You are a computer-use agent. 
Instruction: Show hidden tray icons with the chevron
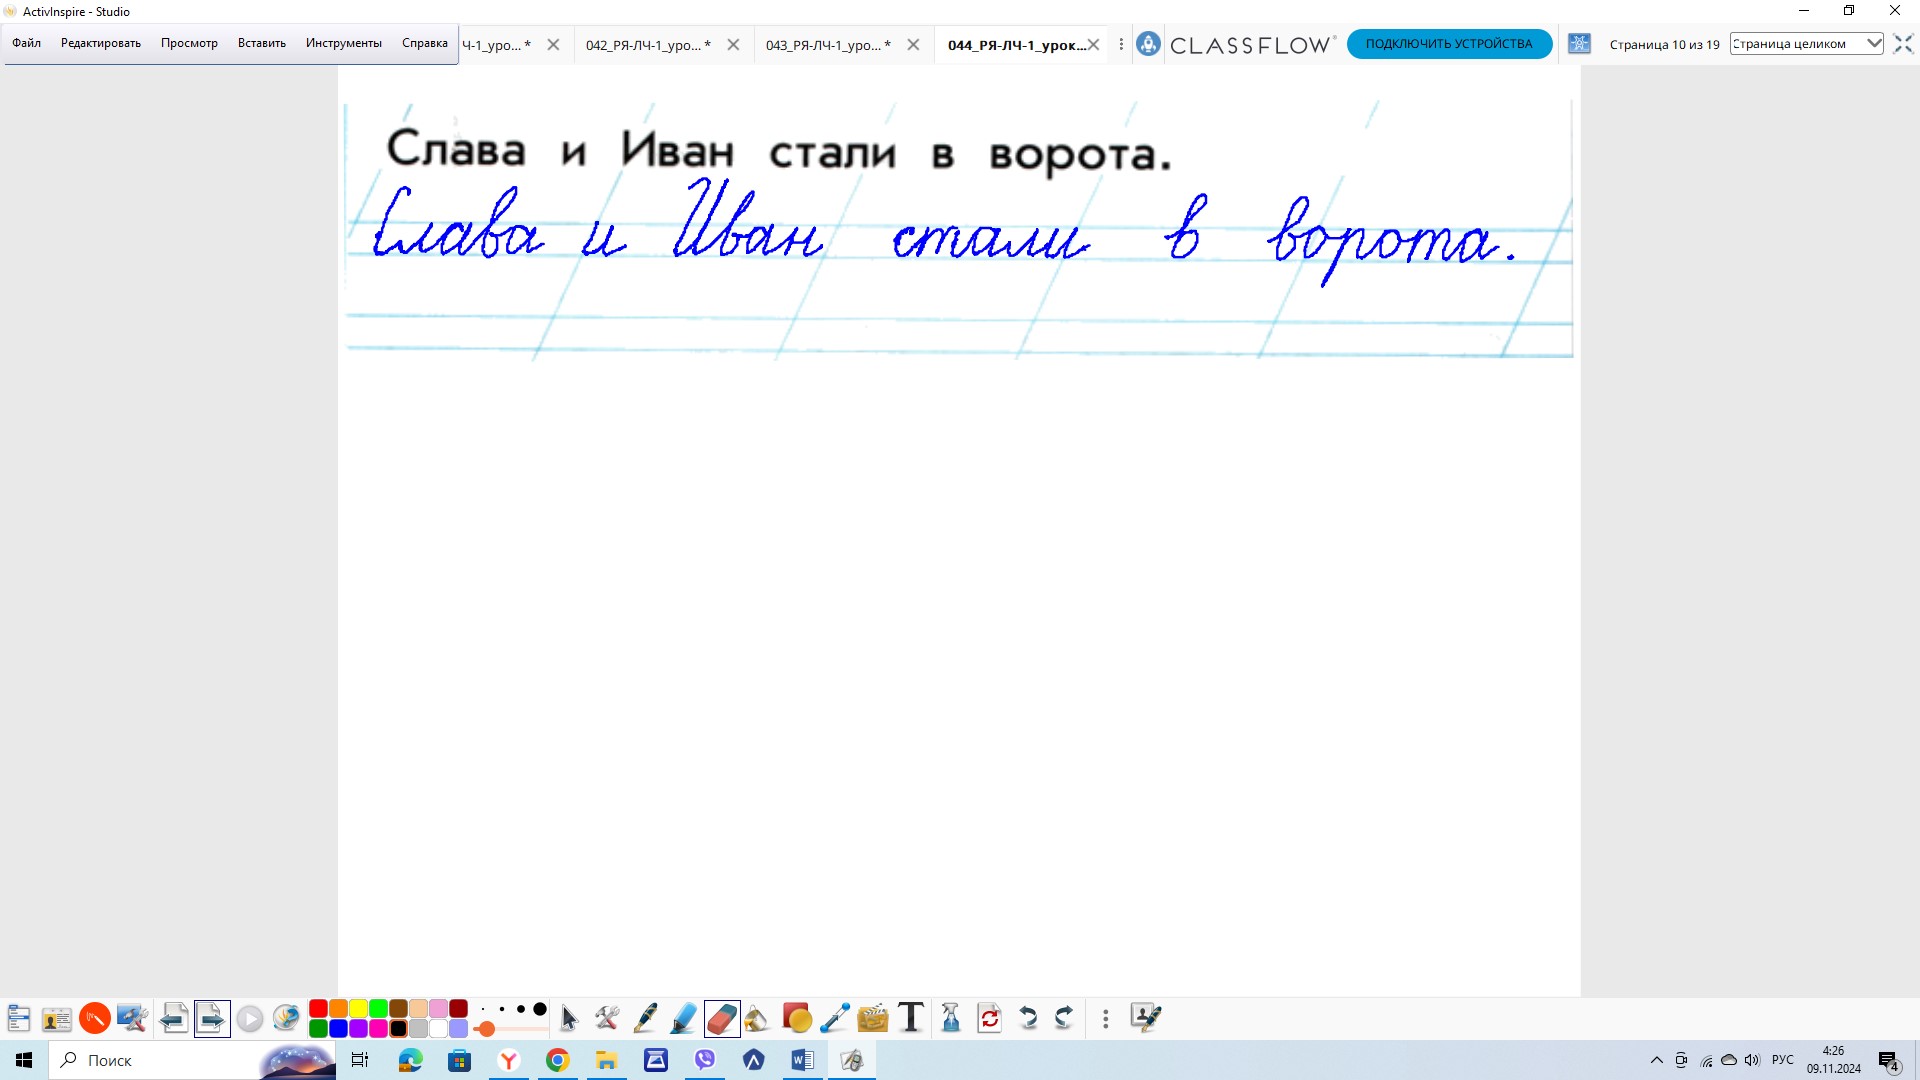(1657, 1060)
